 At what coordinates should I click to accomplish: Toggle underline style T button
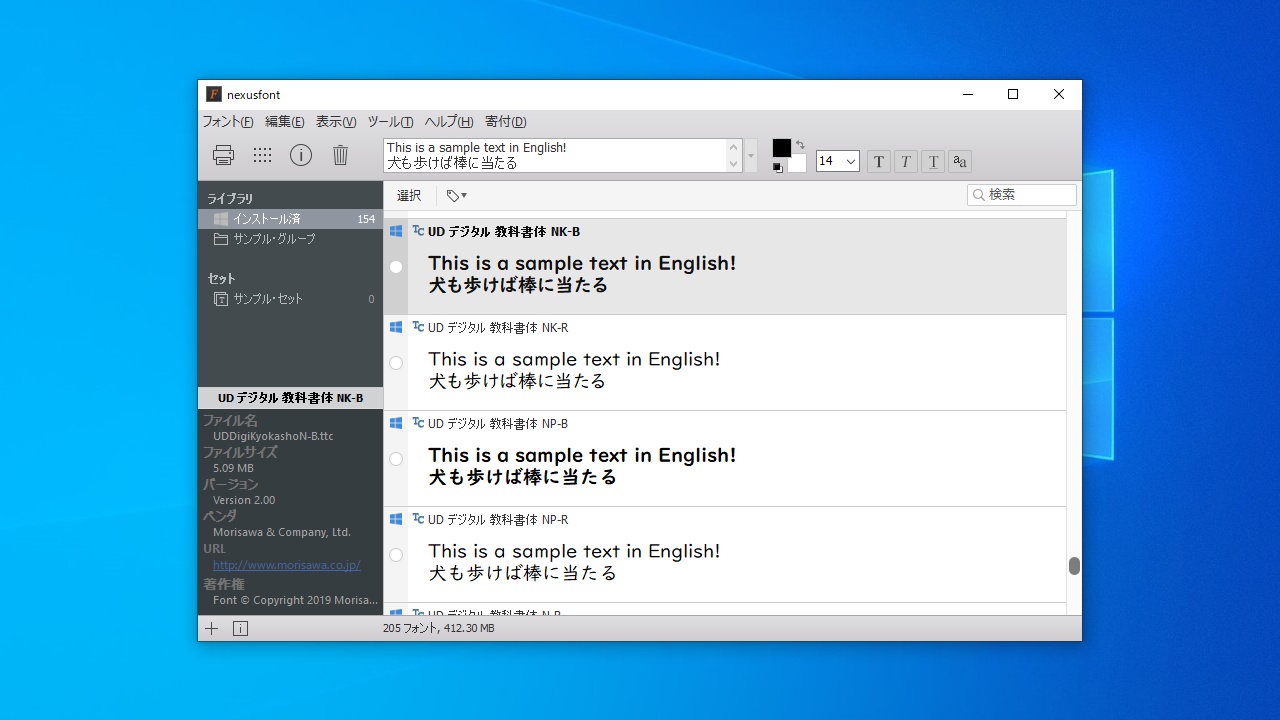(x=932, y=161)
